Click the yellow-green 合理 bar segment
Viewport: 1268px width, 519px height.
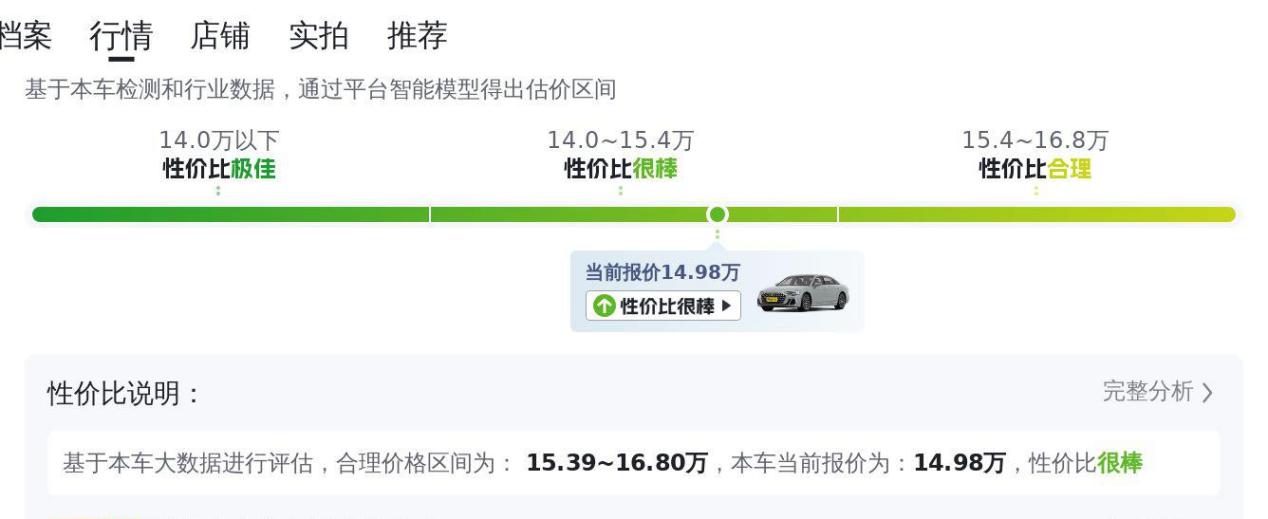point(1037,214)
